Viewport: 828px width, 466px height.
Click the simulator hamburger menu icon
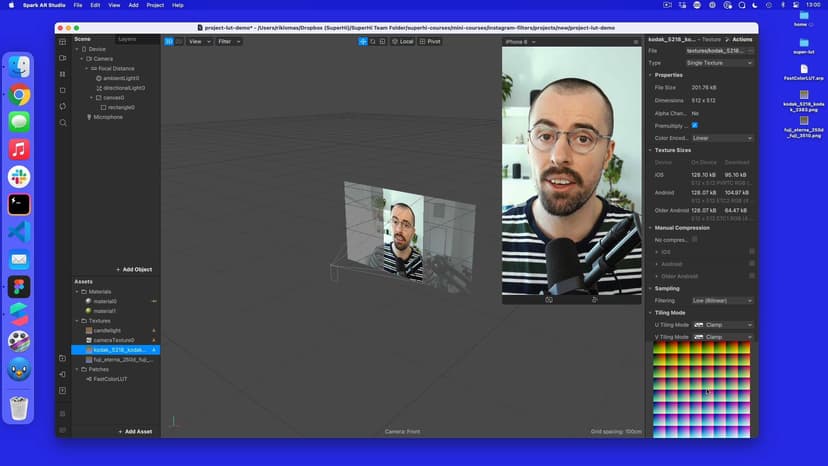coord(636,42)
